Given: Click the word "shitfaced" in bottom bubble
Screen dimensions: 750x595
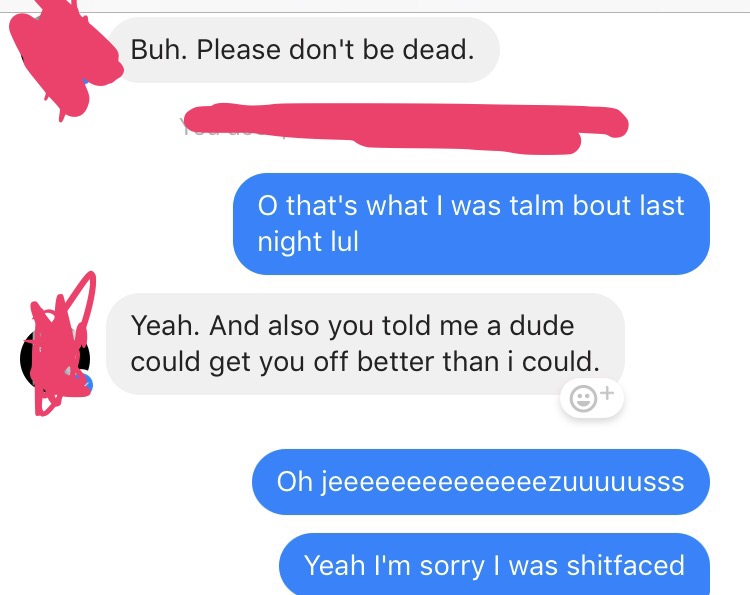Looking at the screenshot, I should 626,565.
